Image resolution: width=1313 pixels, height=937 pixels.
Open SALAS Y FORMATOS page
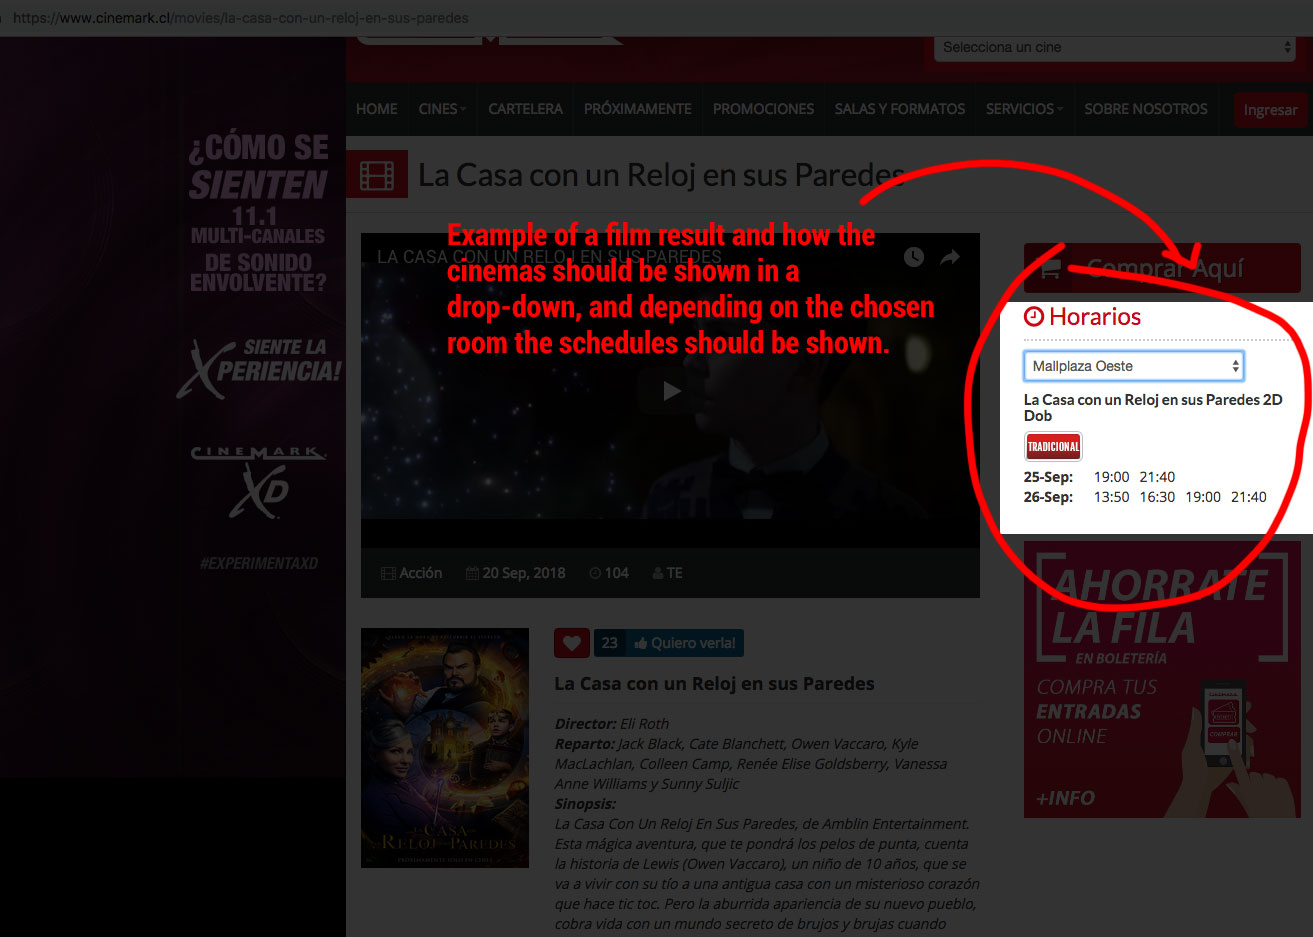coord(899,109)
